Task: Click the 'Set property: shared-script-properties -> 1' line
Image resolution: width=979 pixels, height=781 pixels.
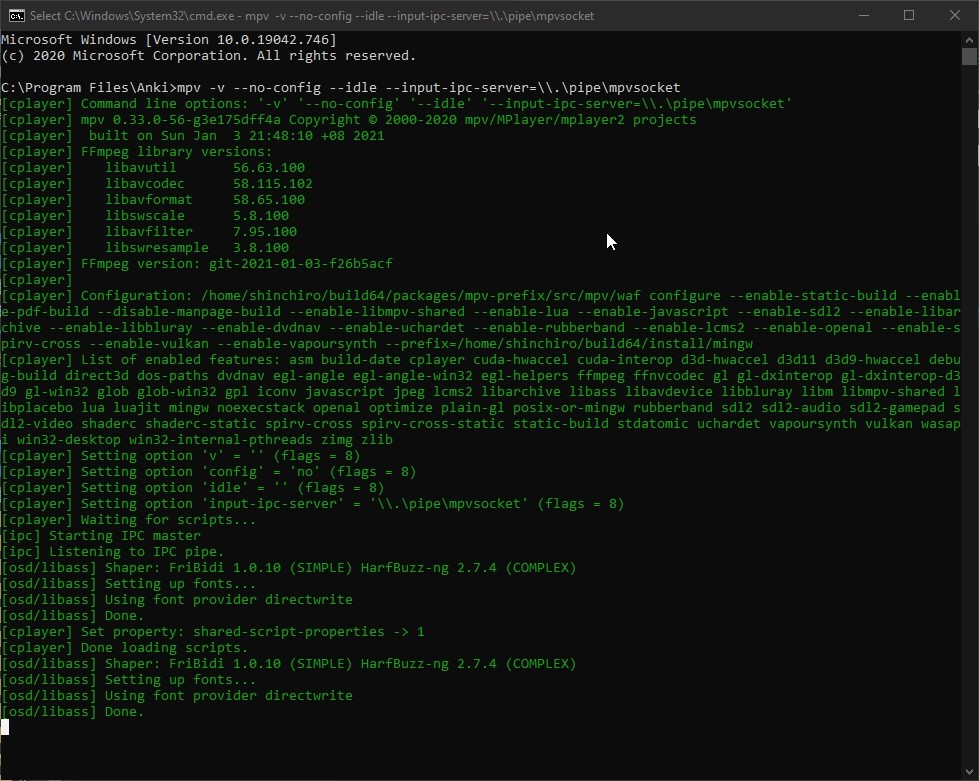Action: [x=213, y=632]
